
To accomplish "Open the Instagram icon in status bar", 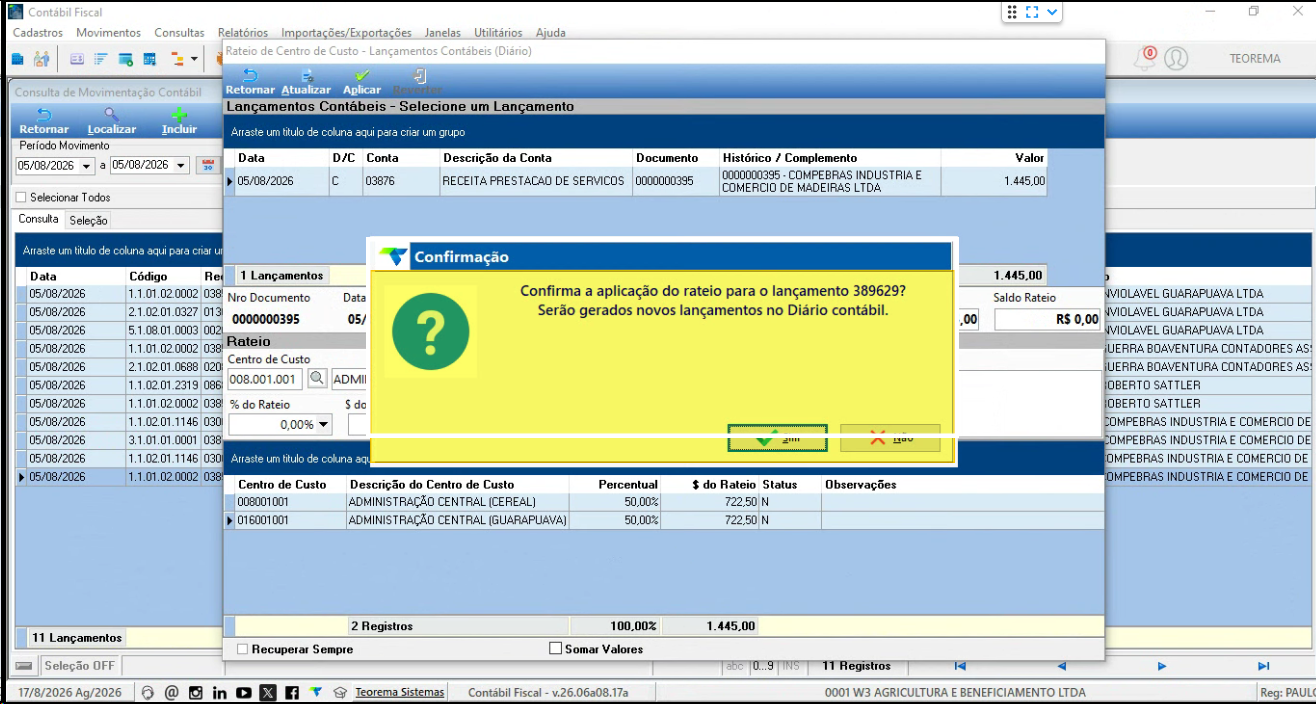I will (195, 692).
